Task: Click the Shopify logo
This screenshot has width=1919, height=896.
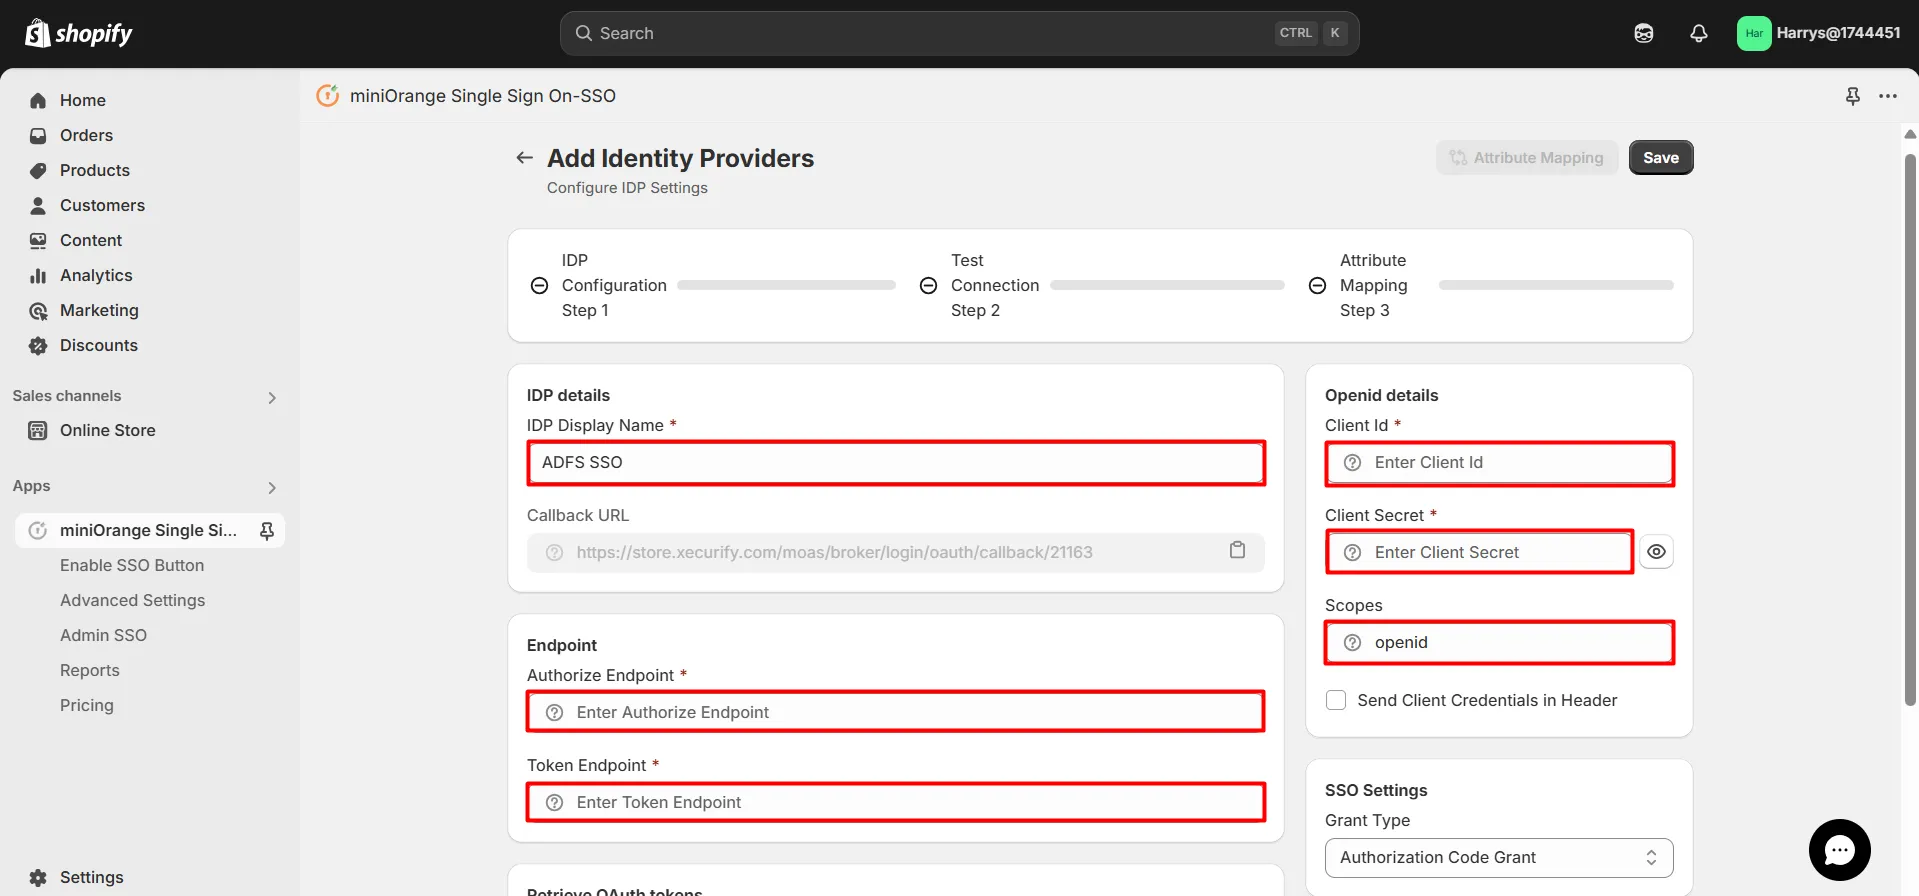Action: click(79, 33)
